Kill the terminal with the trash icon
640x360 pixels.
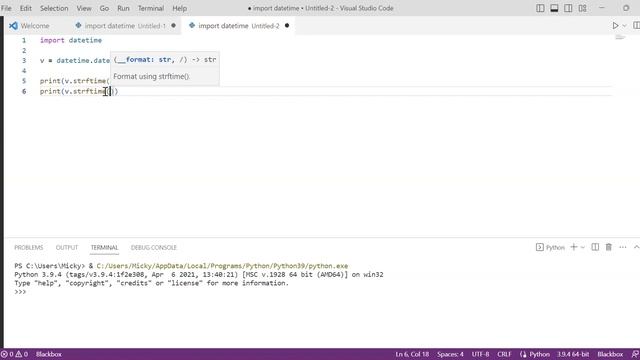(609, 247)
